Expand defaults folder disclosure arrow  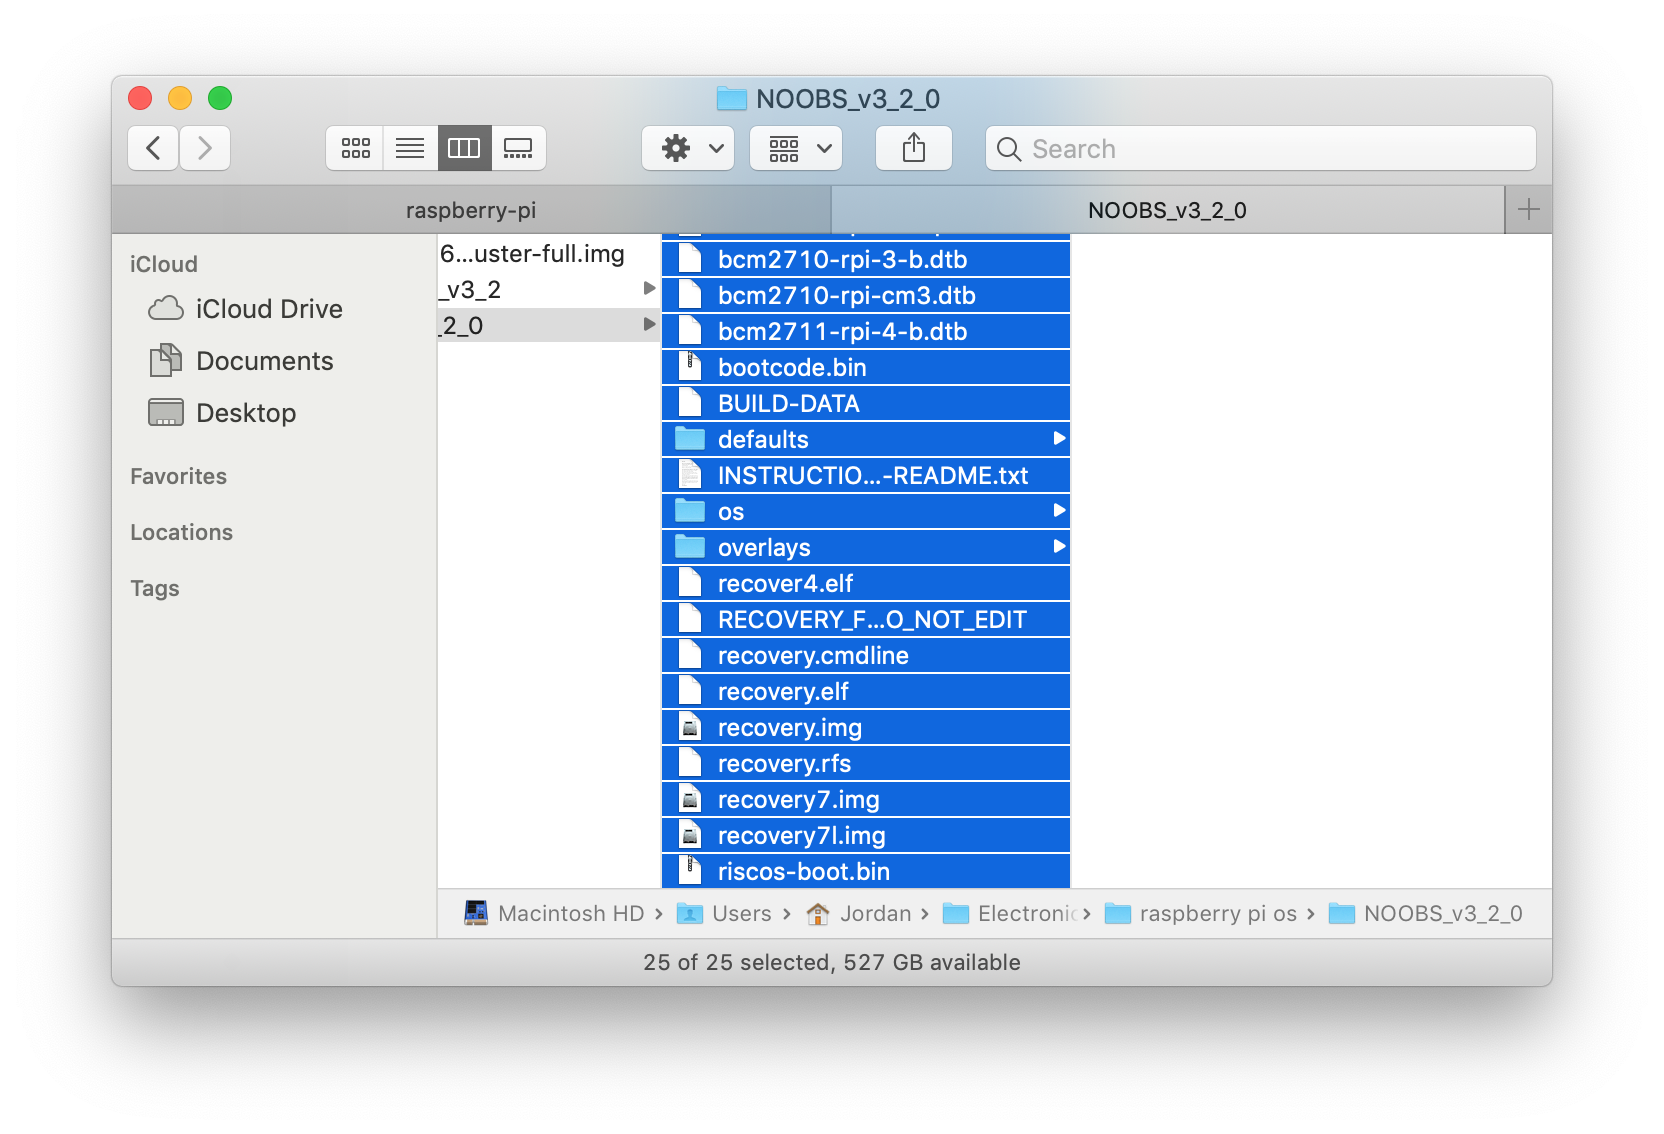(1058, 438)
